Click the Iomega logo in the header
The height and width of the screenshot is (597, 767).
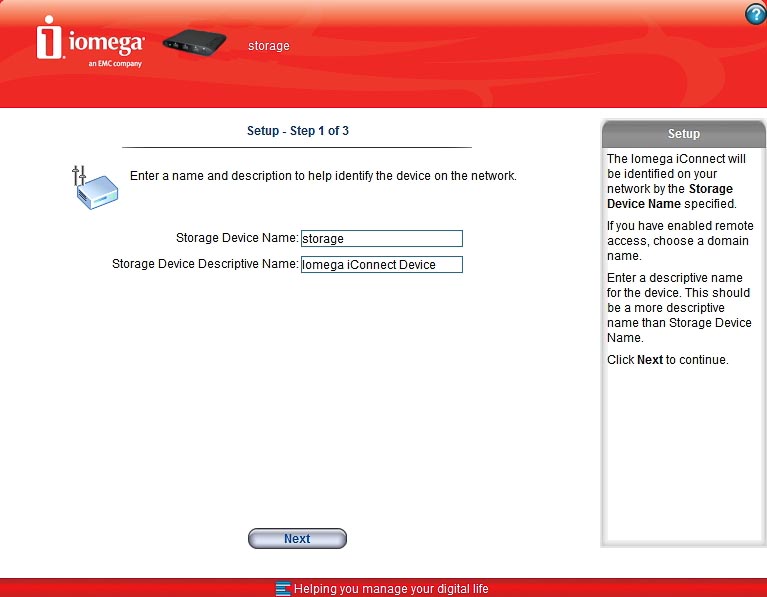(91, 43)
